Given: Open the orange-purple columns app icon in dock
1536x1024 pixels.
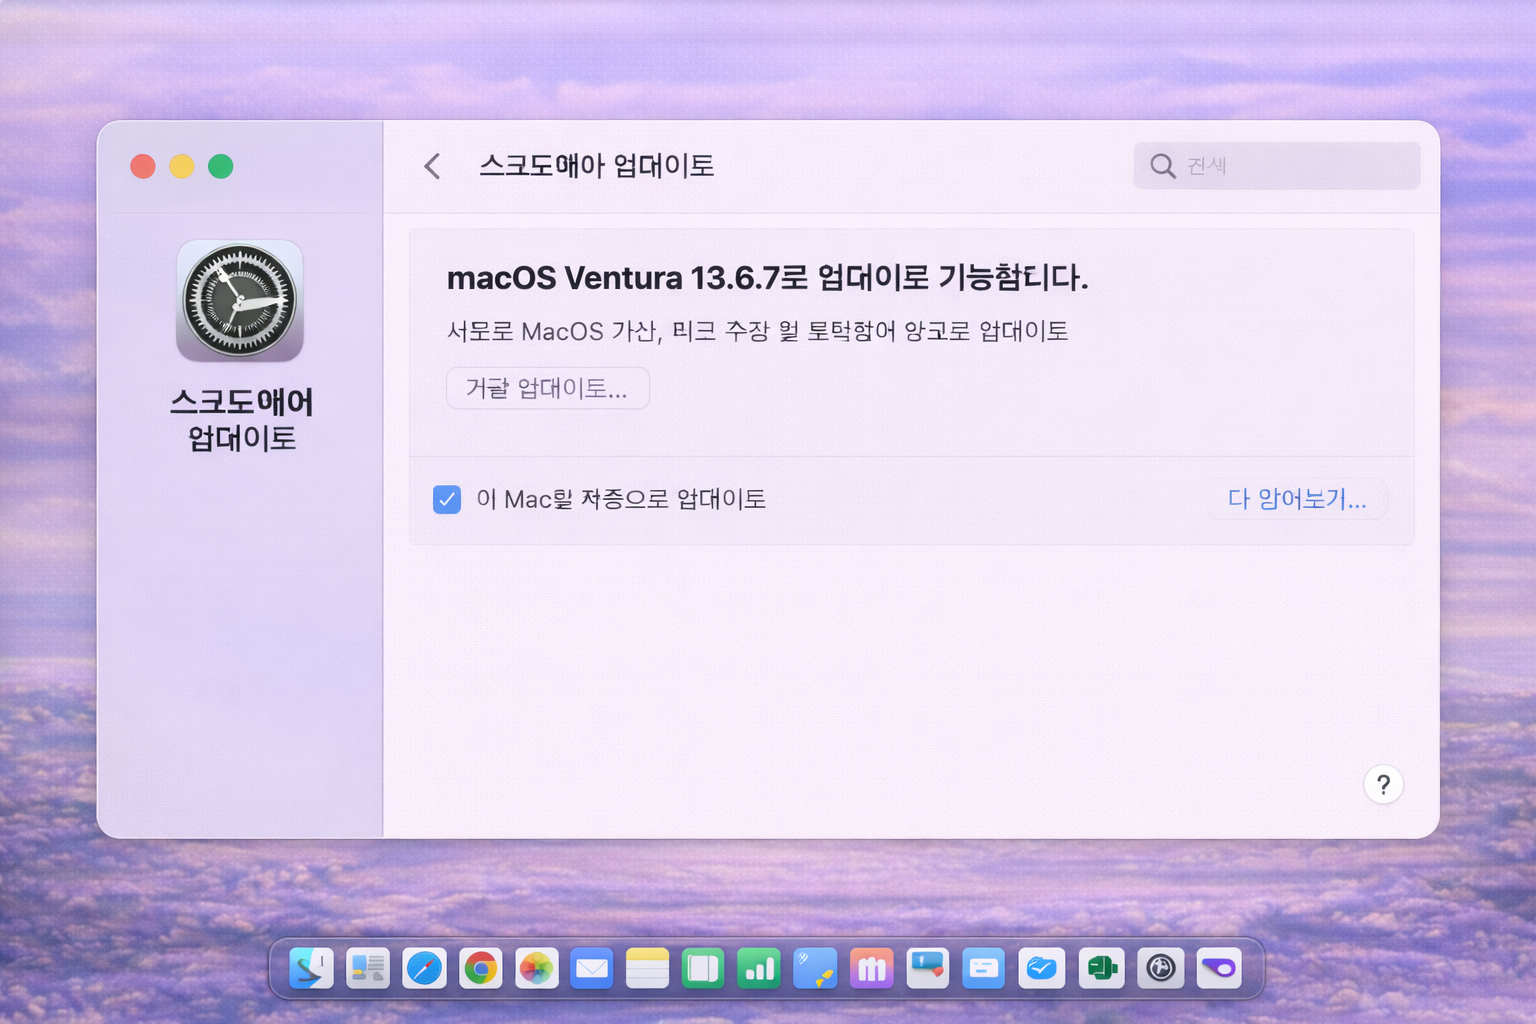Looking at the screenshot, I should [x=872, y=968].
